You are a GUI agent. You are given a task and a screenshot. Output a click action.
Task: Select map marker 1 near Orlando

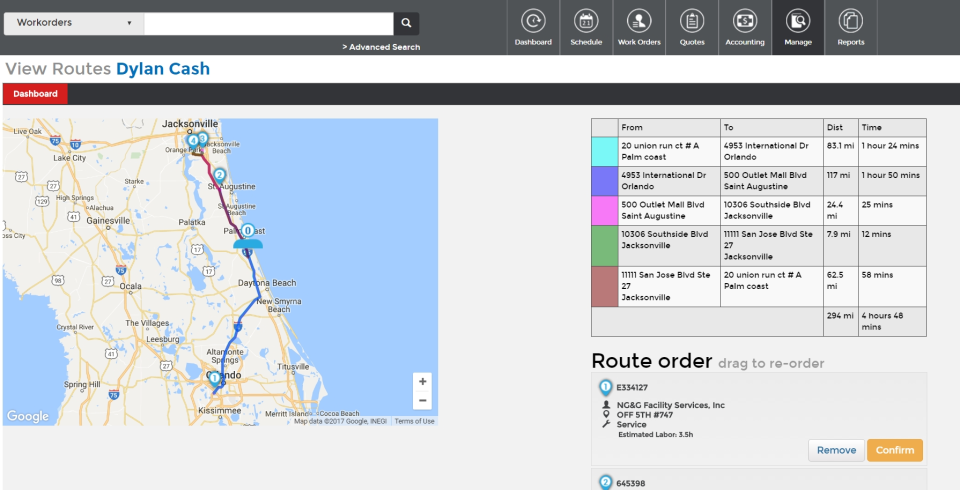(x=214, y=379)
